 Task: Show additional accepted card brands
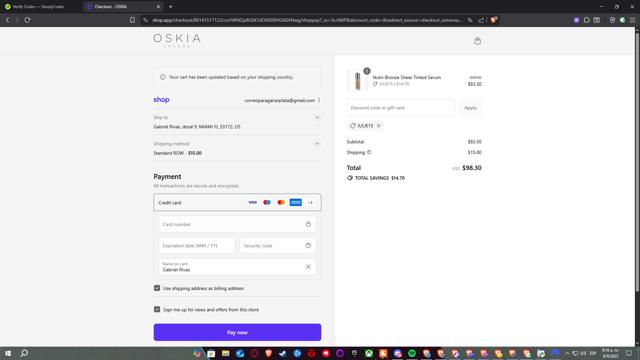click(x=310, y=202)
